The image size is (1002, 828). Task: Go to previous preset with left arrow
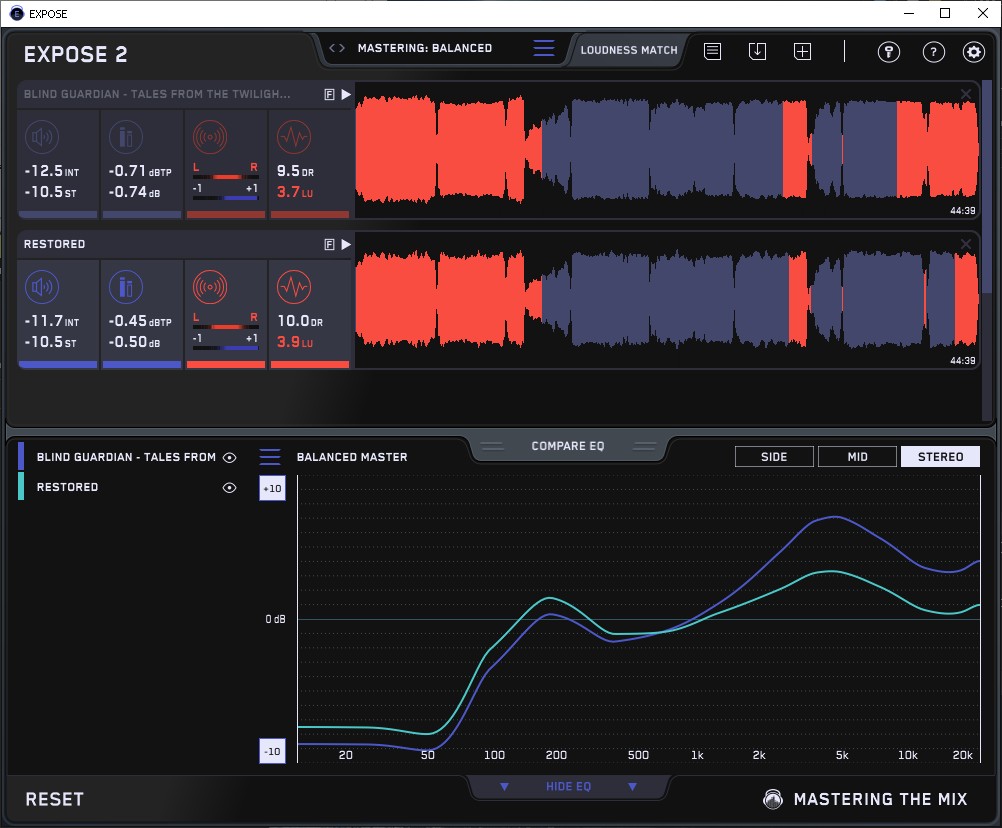pos(332,48)
